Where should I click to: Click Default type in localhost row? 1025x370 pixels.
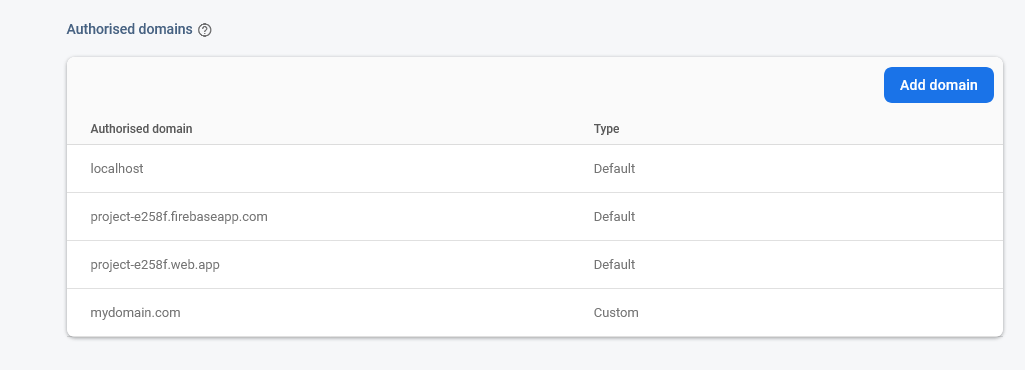tap(614, 169)
